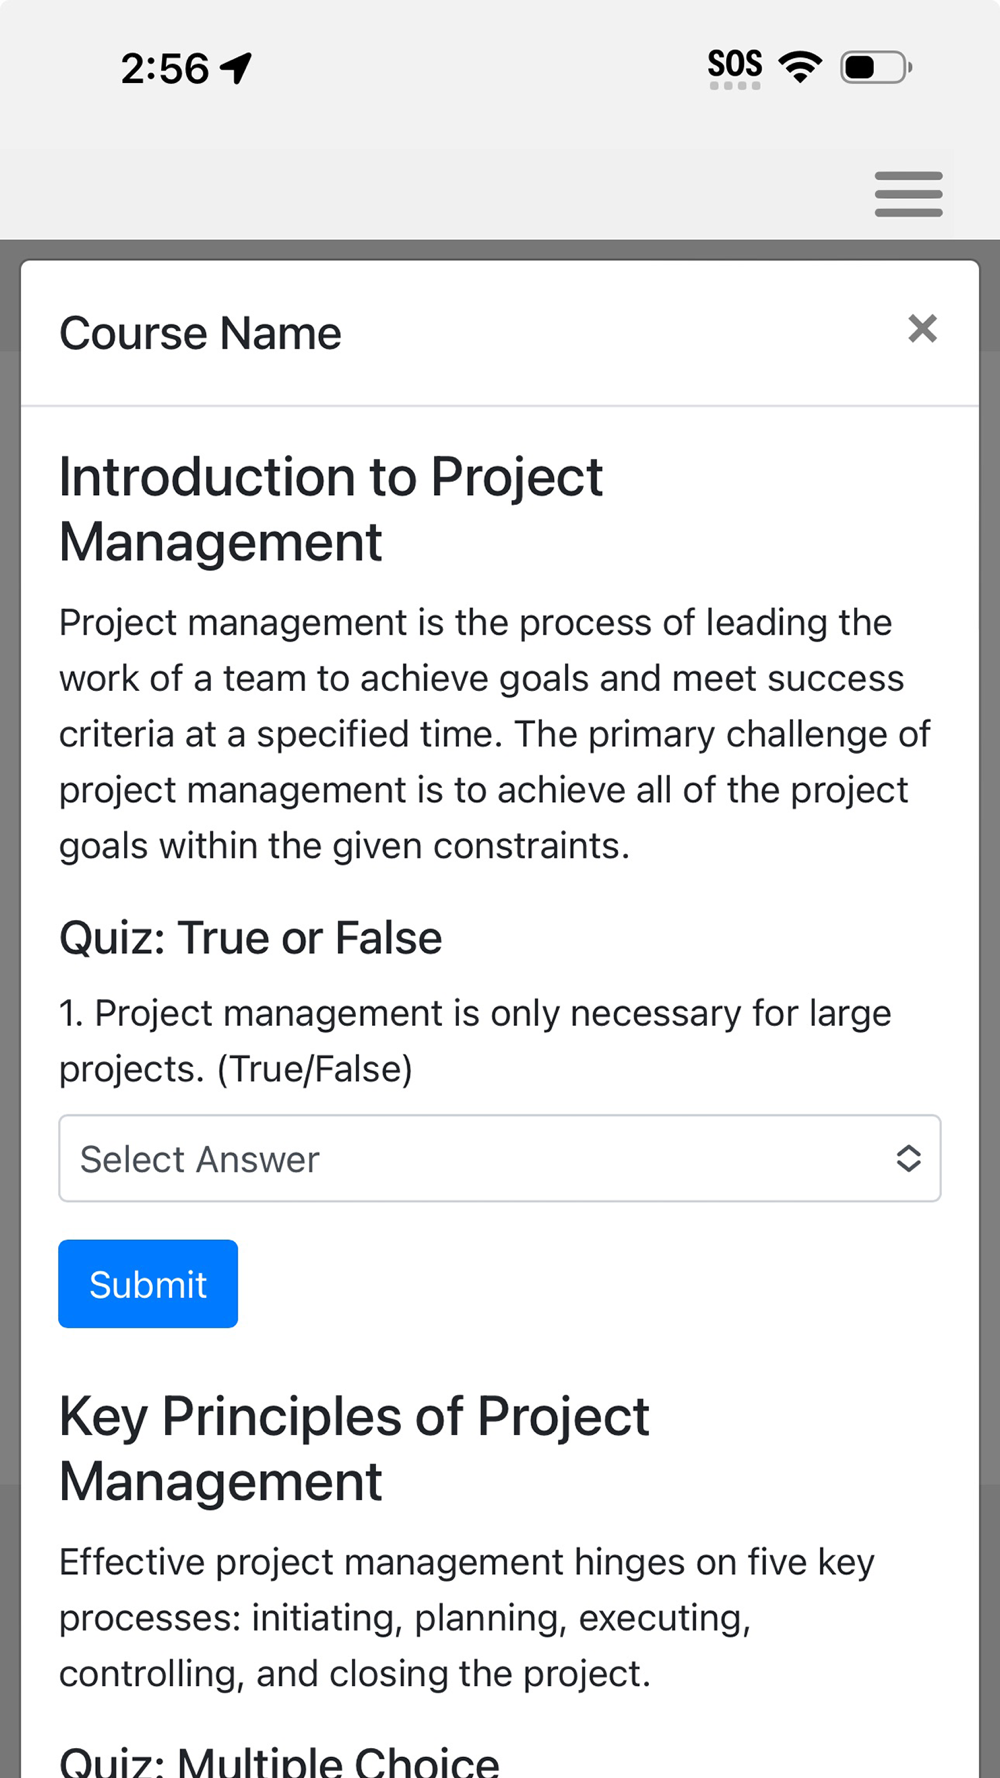Viewport: 1000px width, 1778px height.
Task: Click the Introduction to Project Management heading
Action: click(x=330, y=509)
